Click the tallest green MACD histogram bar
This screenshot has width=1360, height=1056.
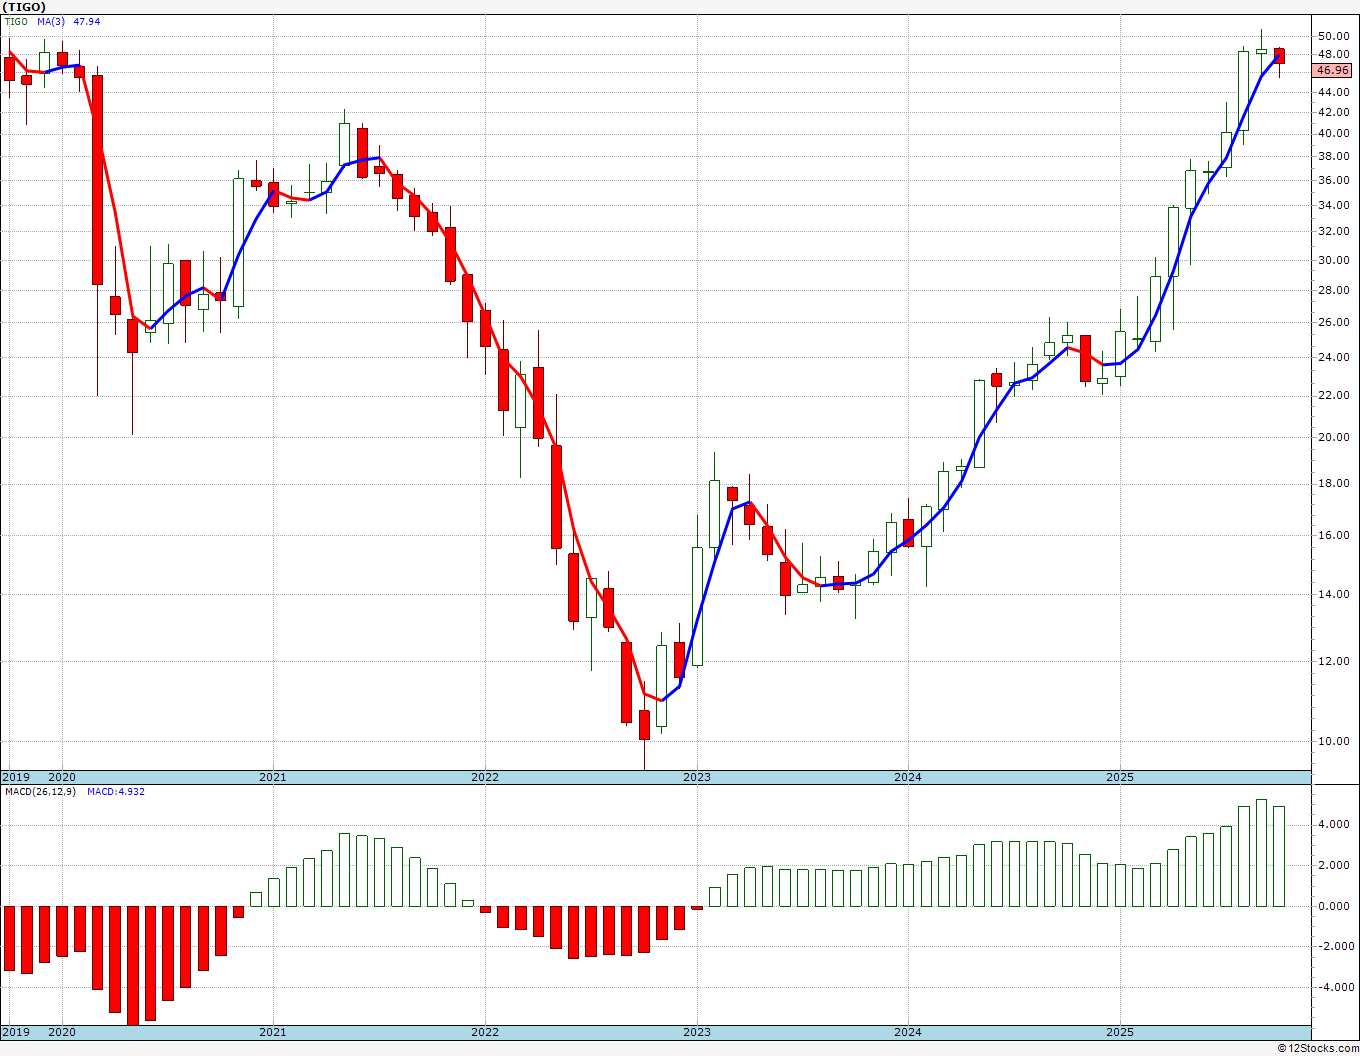pos(1262,853)
